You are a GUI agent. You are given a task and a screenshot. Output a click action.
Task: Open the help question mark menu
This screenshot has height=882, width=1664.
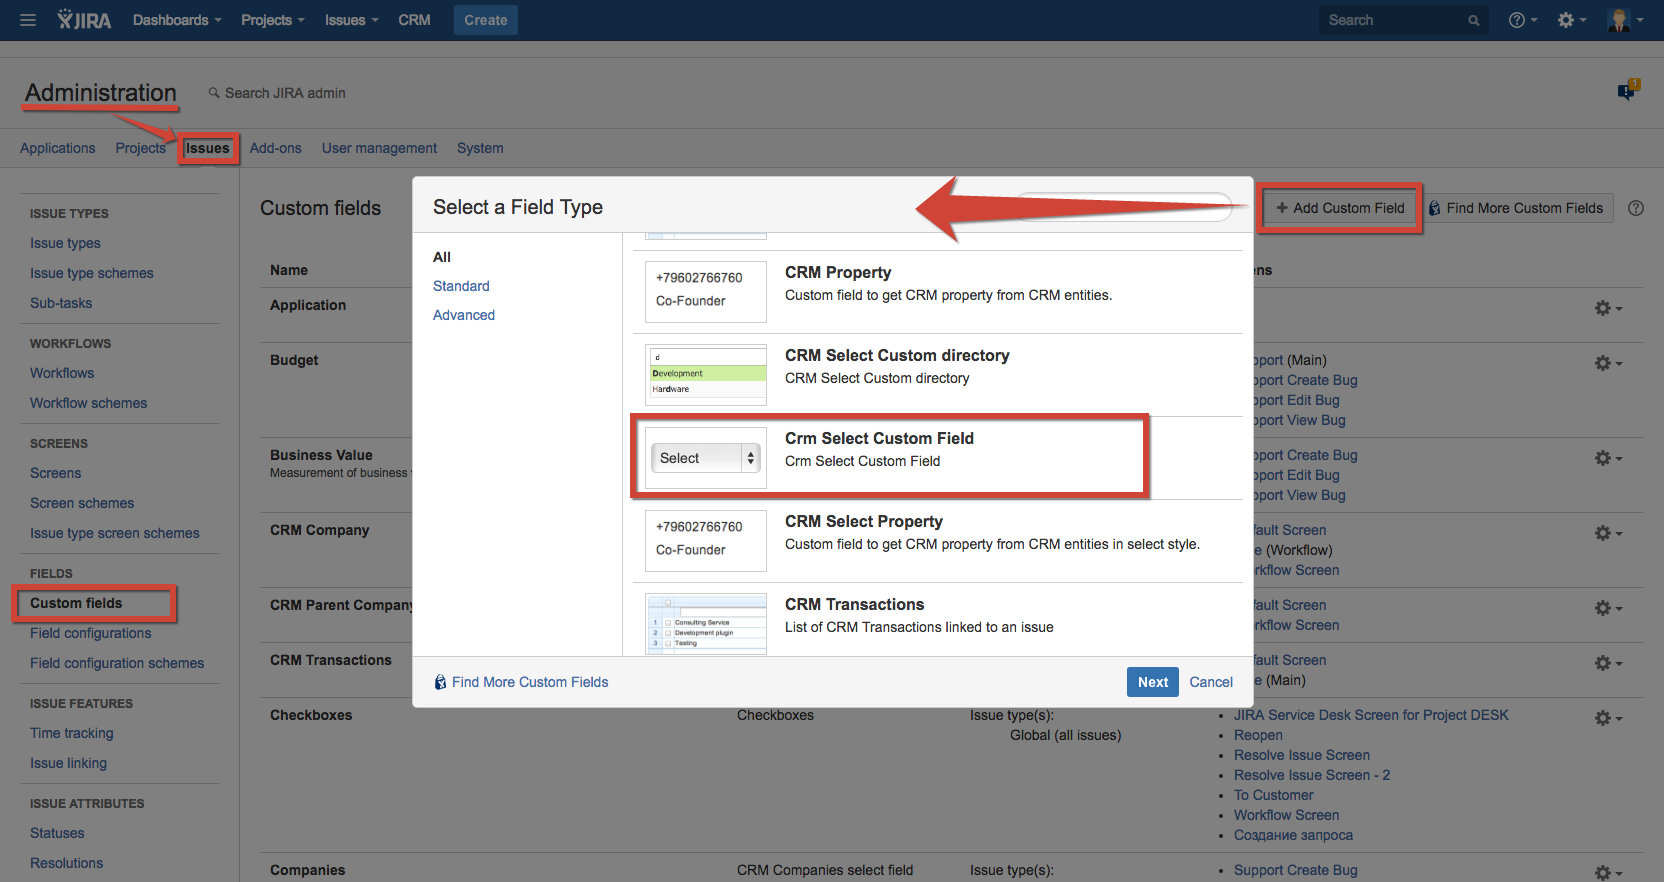pyautogui.click(x=1522, y=20)
